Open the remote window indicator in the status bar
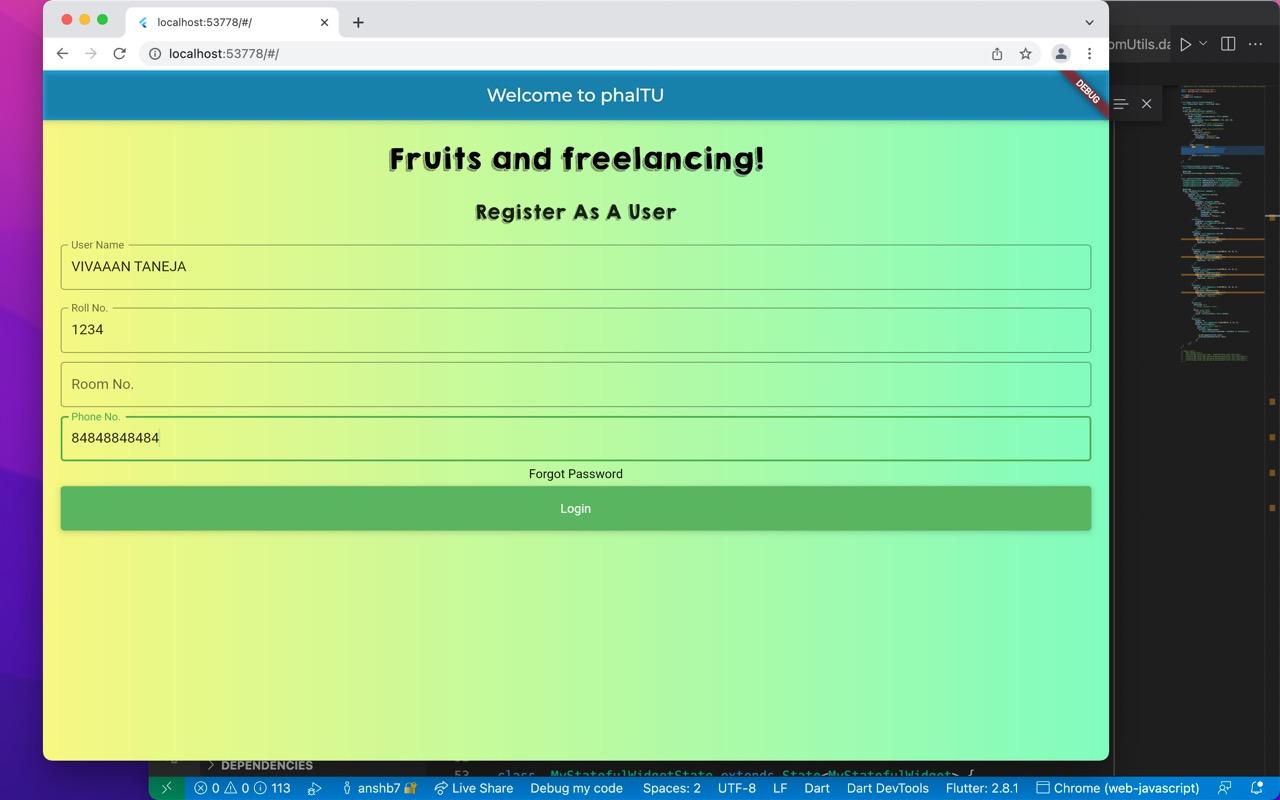 tap(166, 788)
